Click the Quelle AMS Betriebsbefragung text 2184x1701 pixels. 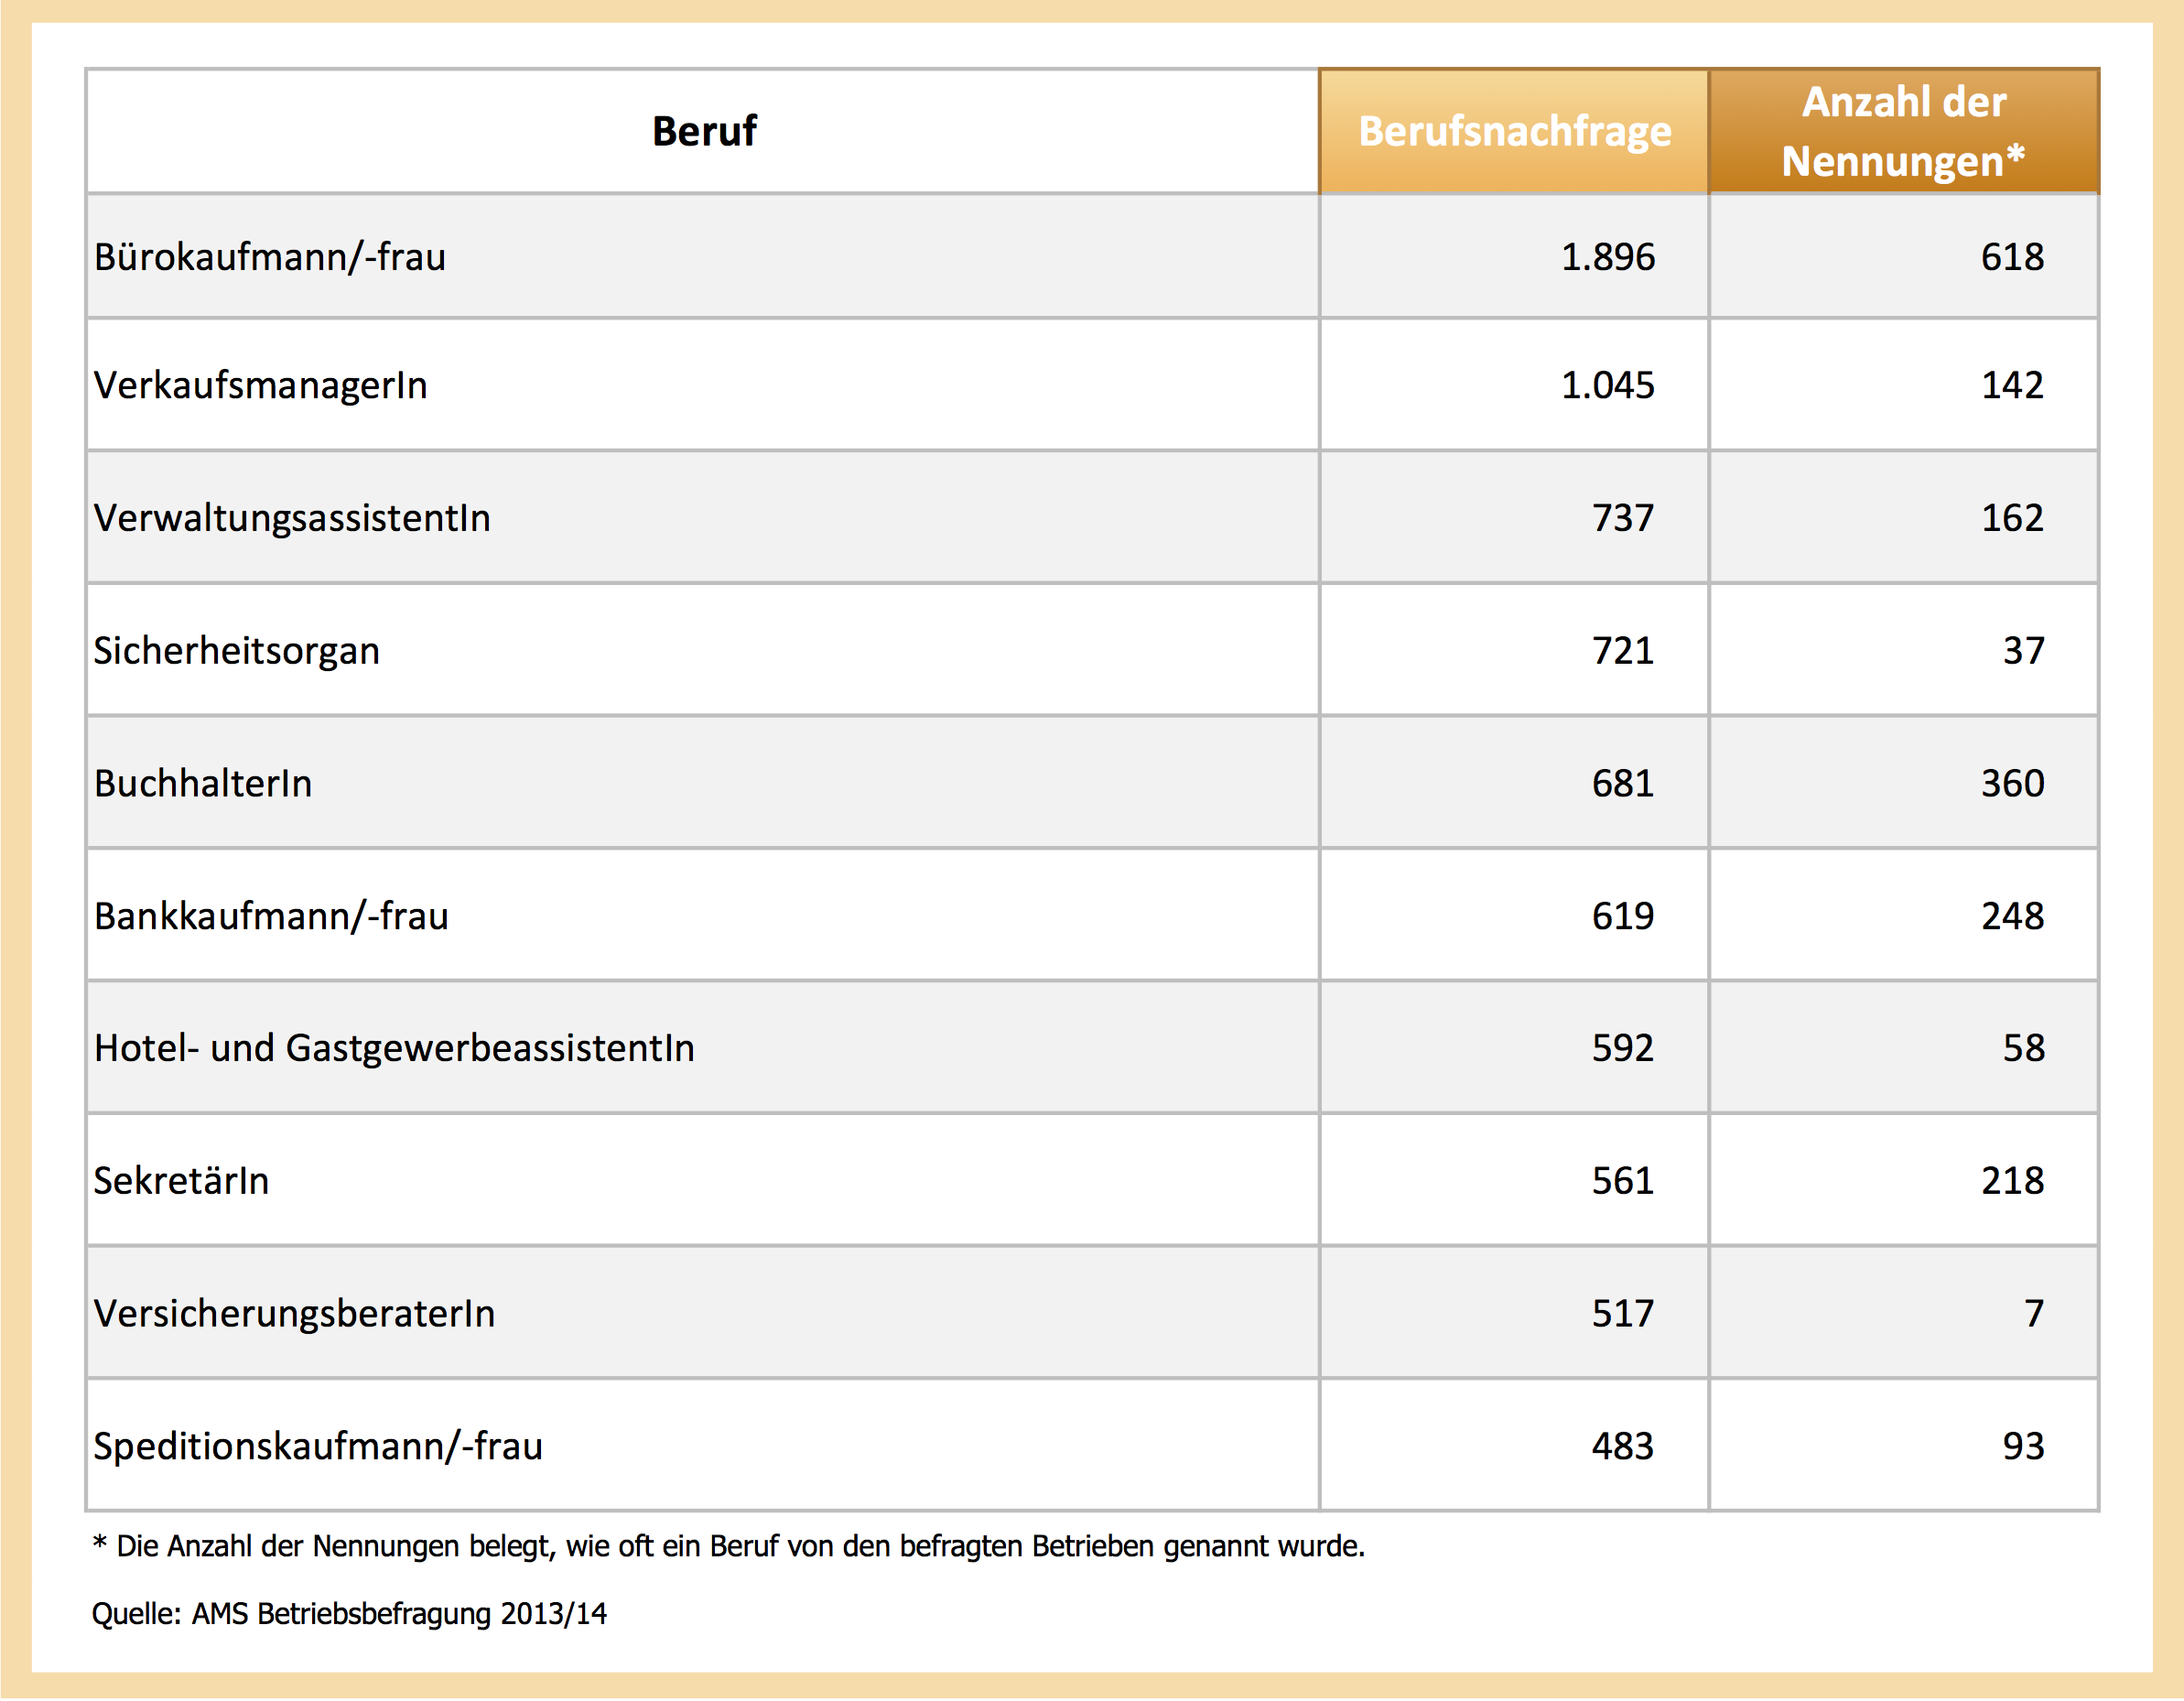tap(349, 1614)
